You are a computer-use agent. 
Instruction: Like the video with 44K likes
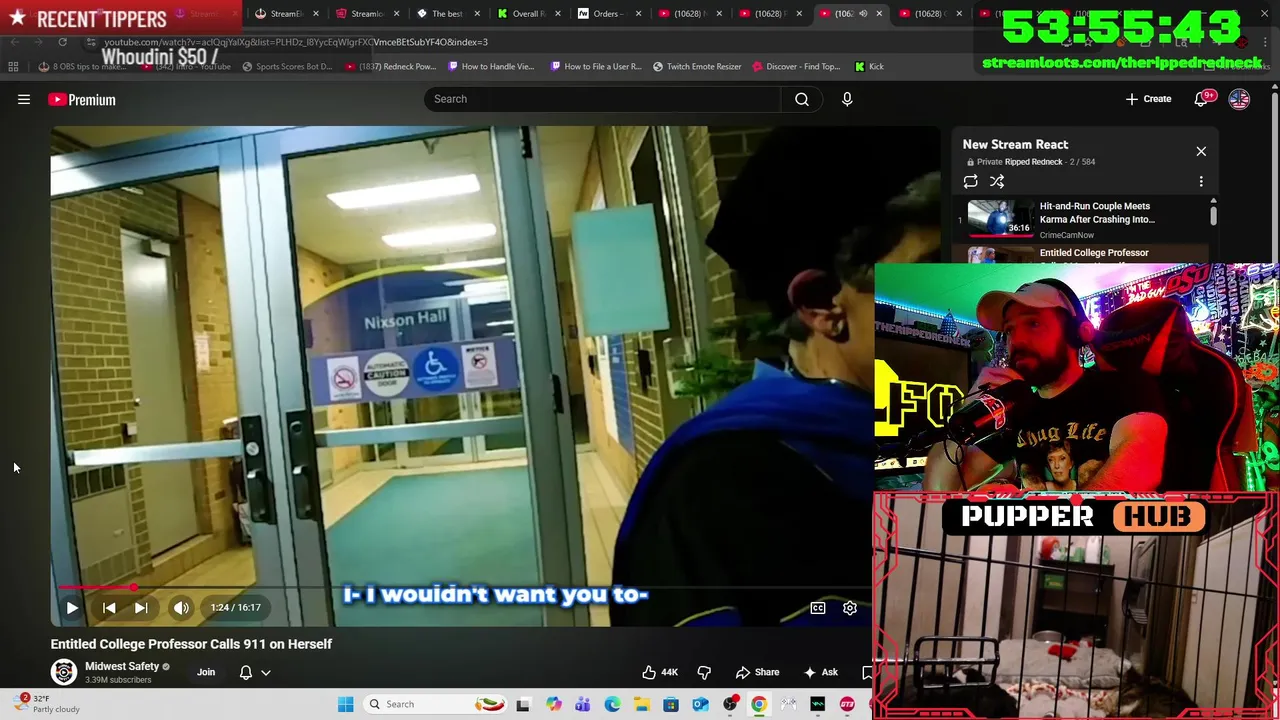pos(660,672)
